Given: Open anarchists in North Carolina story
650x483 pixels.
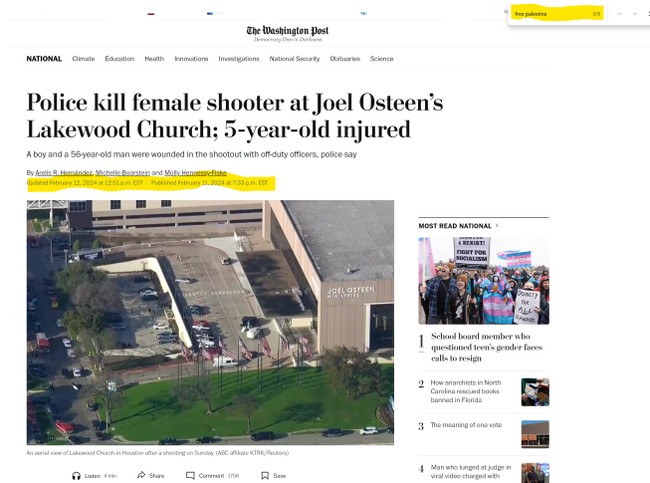Looking at the screenshot, I should click(x=466, y=391).
